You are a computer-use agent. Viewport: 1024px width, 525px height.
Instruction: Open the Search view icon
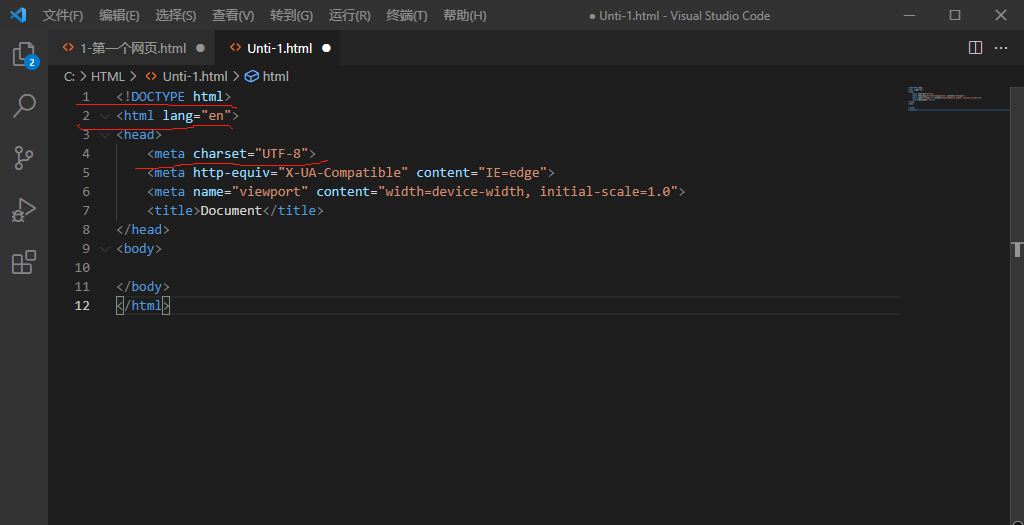(23, 106)
